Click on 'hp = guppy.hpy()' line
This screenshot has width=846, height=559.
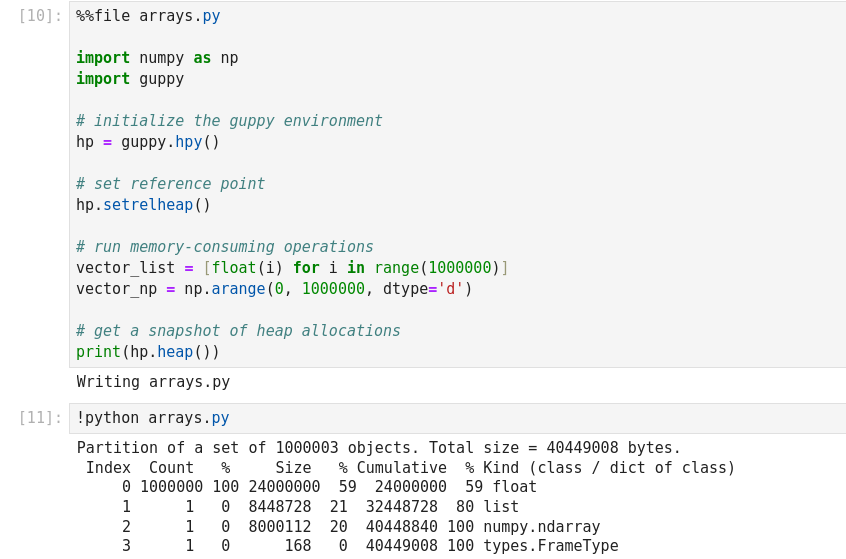tap(148, 142)
